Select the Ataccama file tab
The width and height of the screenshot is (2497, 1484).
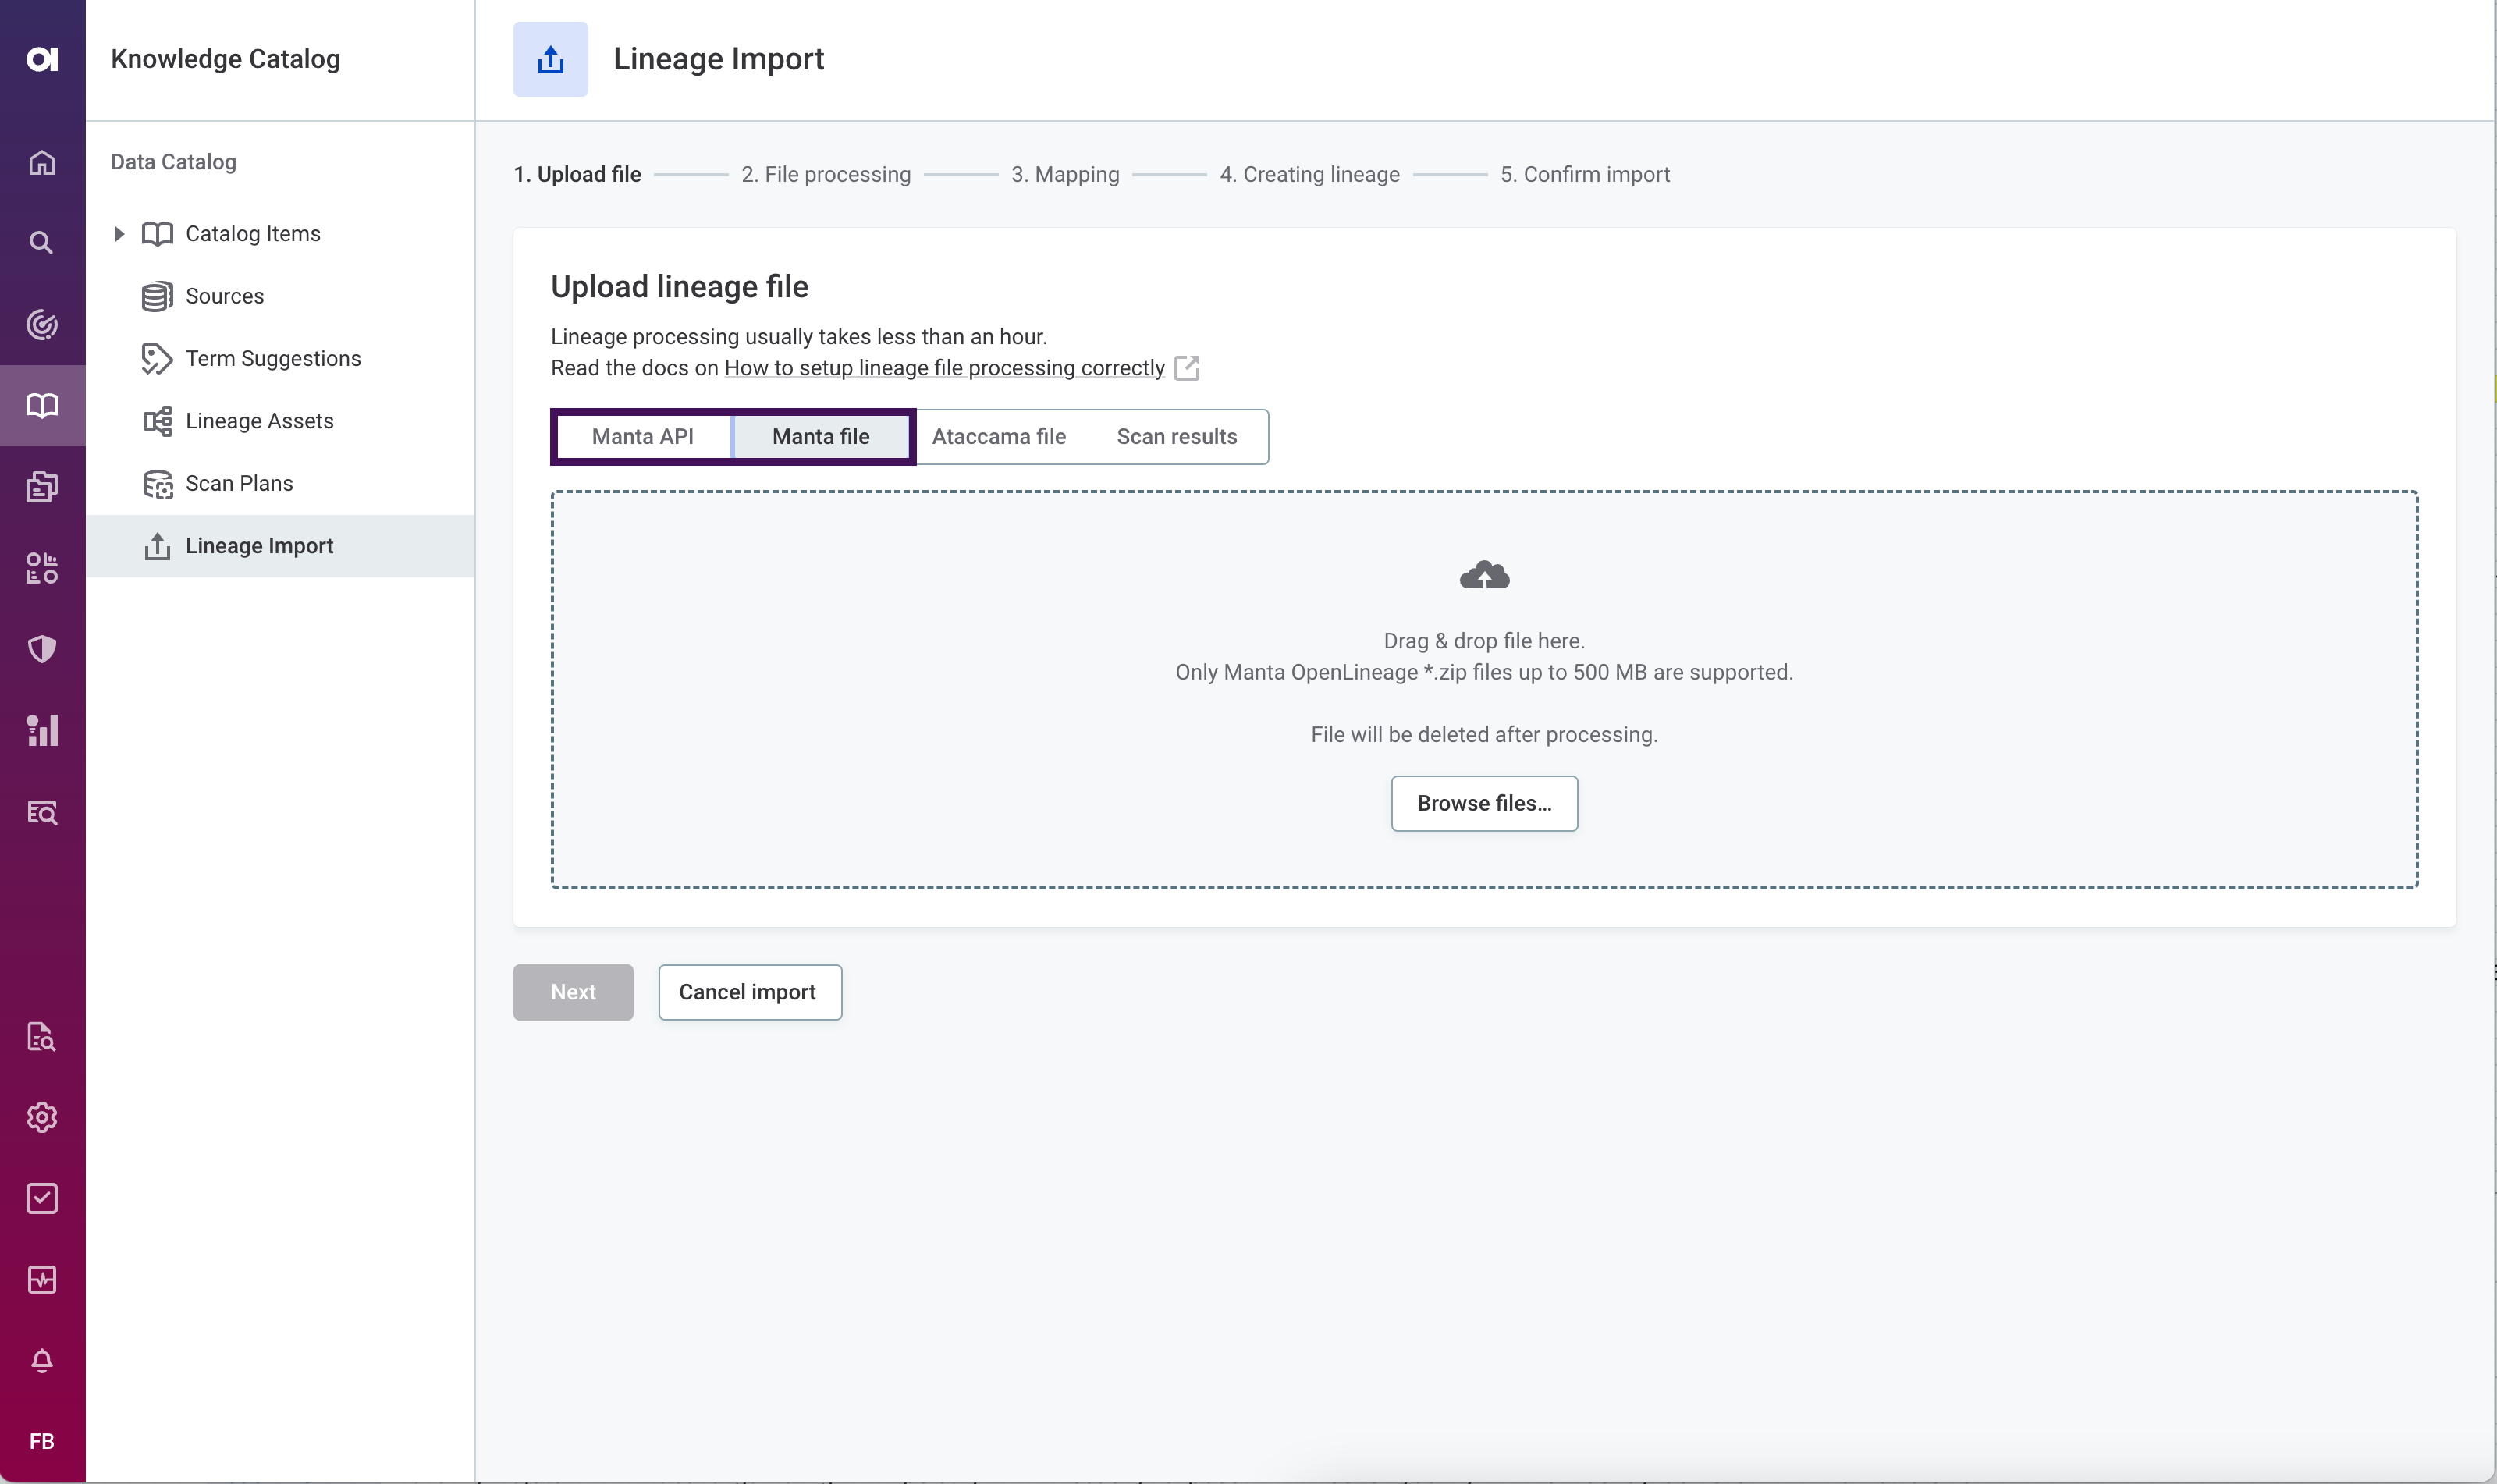(x=1000, y=436)
